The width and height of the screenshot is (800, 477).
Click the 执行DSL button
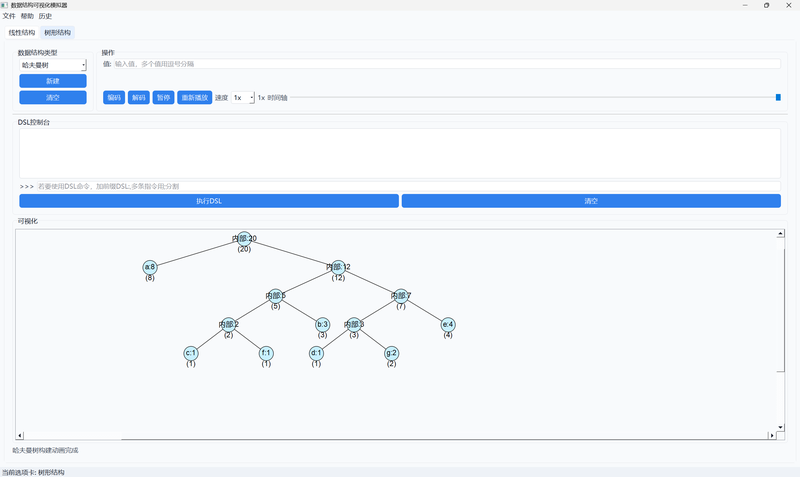209,201
